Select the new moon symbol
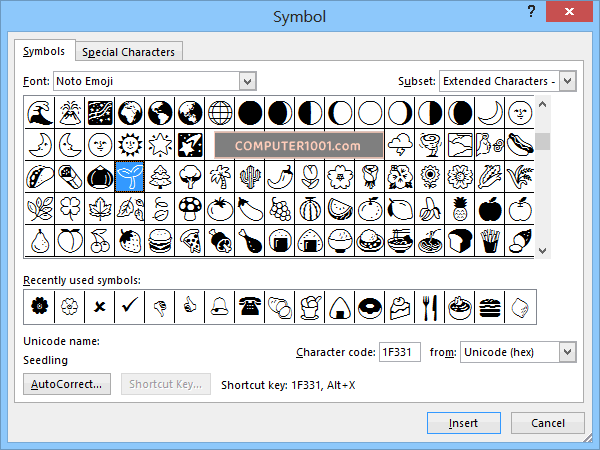This screenshot has width=600, height=450. [250, 112]
